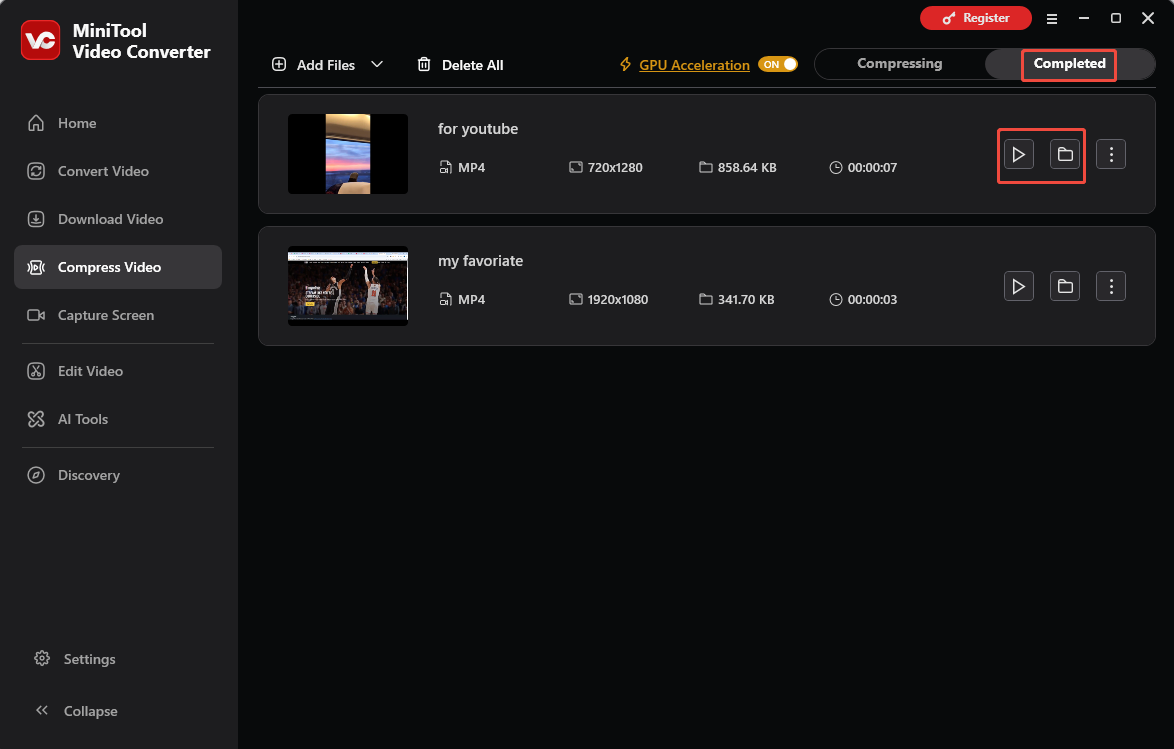Image resolution: width=1174 pixels, height=749 pixels.
Task: Open AI Tools section
Action: point(118,419)
